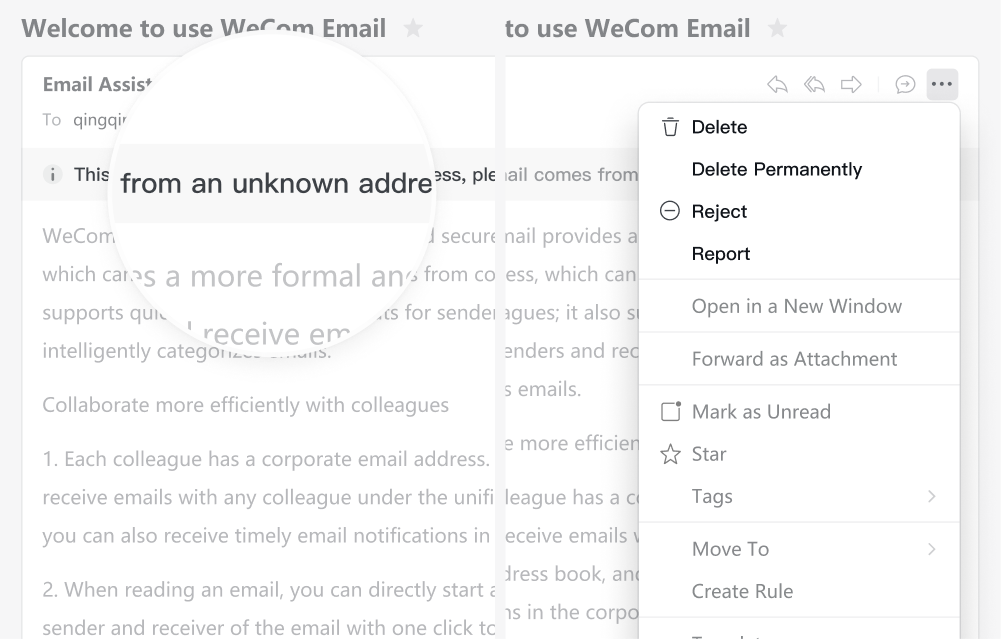Expand the Tags submenu arrow

[x=932, y=496]
